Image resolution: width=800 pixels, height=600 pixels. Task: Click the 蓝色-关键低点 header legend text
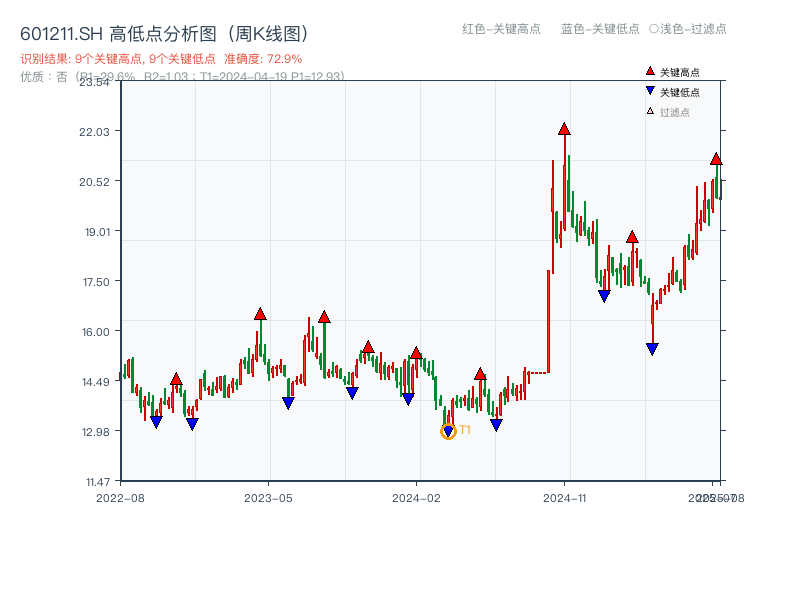(x=600, y=29)
